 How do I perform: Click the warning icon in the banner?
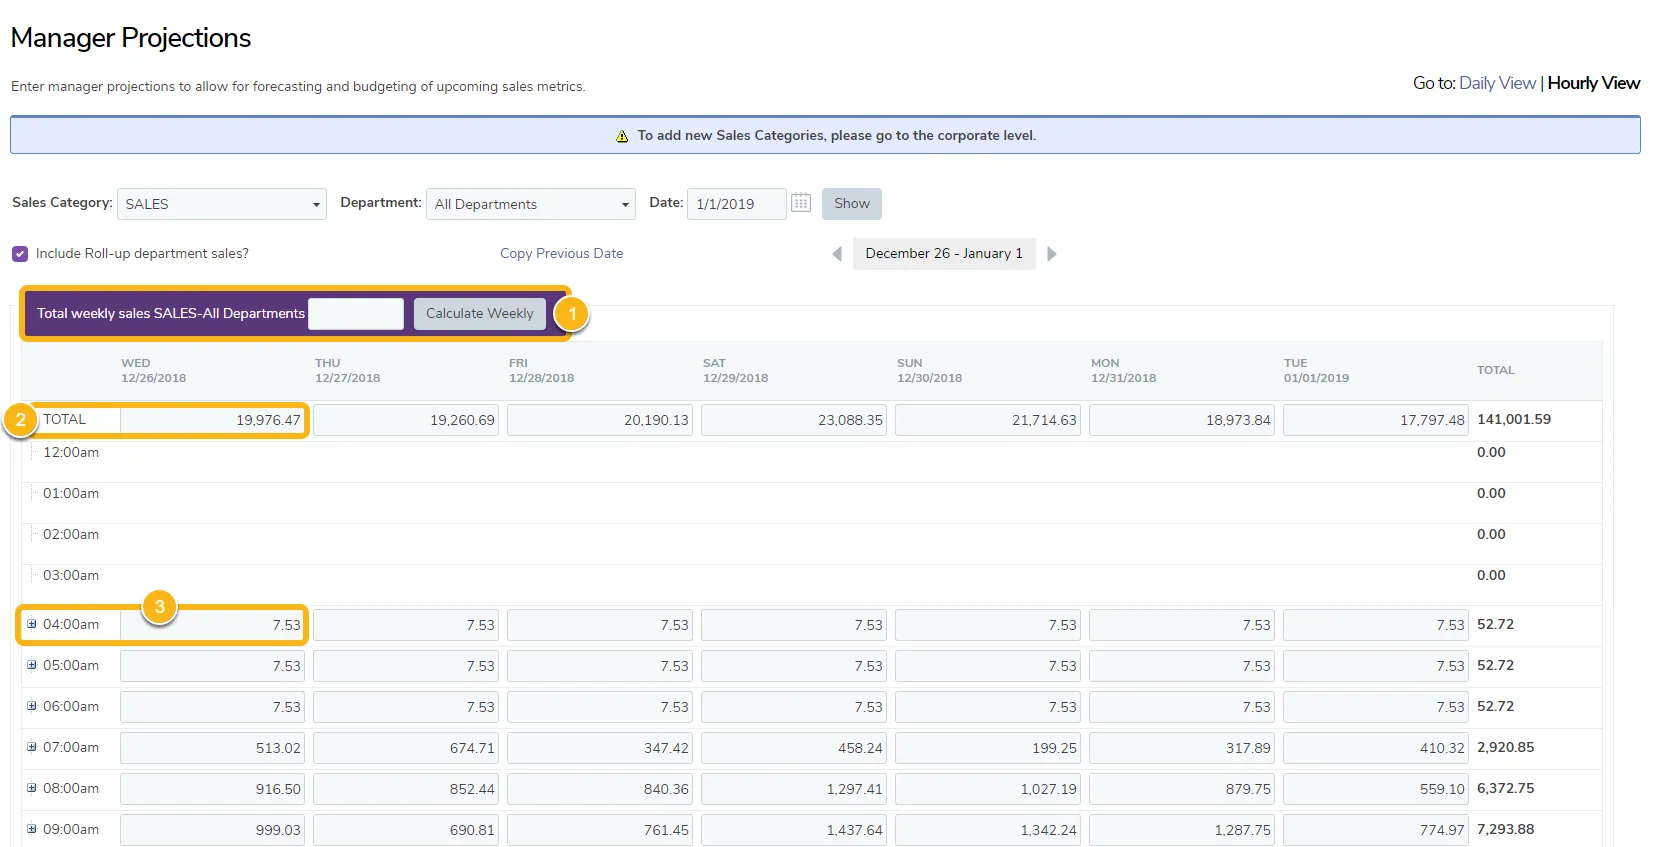pyautogui.click(x=622, y=136)
